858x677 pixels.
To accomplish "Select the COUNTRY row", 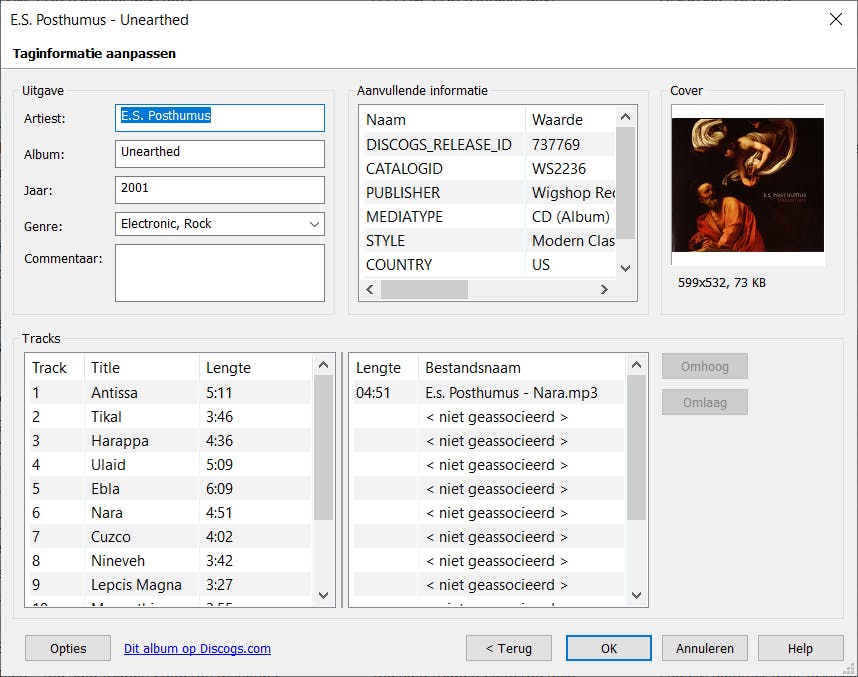I will 488,265.
